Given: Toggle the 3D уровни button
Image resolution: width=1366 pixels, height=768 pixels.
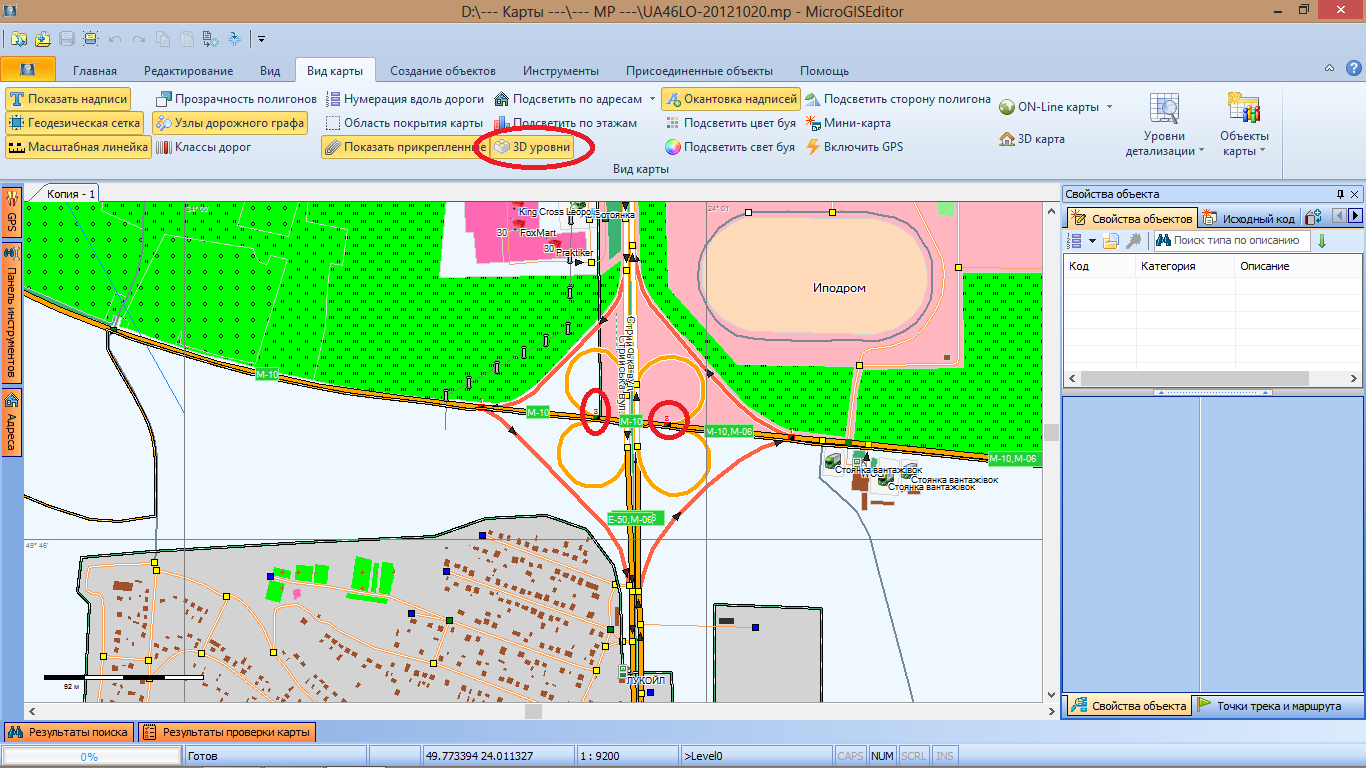Looking at the screenshot, I should (x=532, y=147).
